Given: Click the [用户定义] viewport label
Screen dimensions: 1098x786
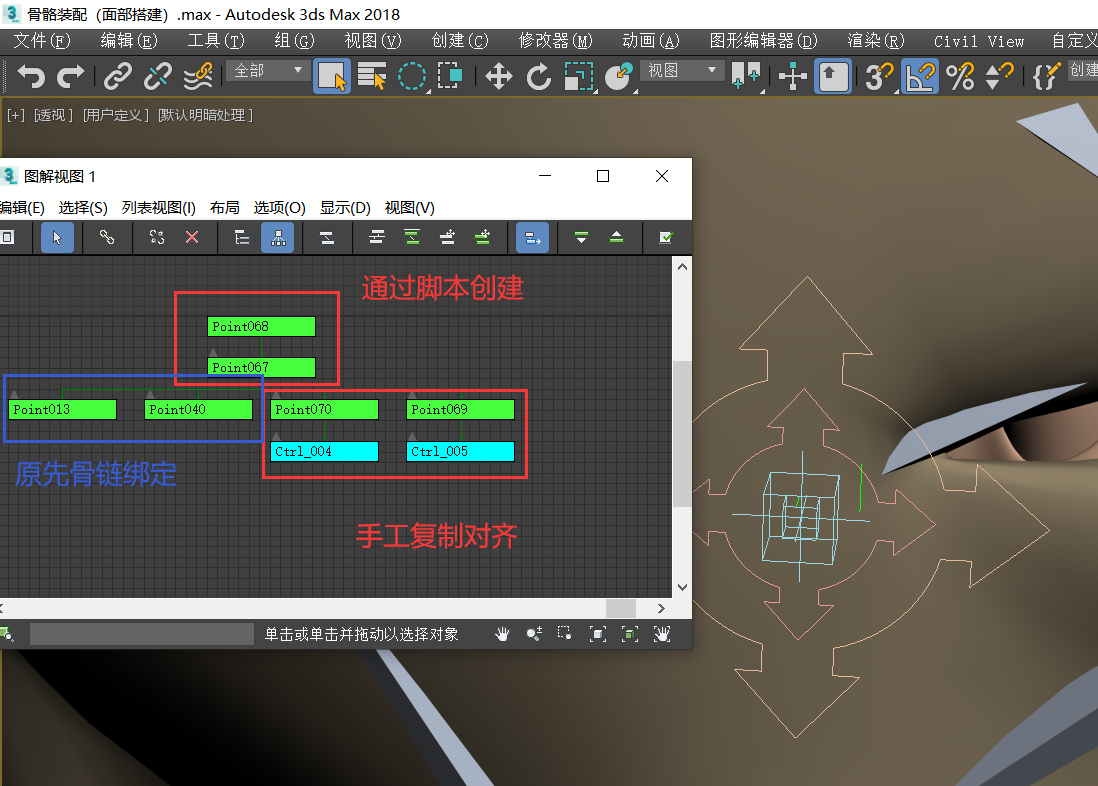Looking at the screenshot, I should pyautogui.click(x=116, y=115).
